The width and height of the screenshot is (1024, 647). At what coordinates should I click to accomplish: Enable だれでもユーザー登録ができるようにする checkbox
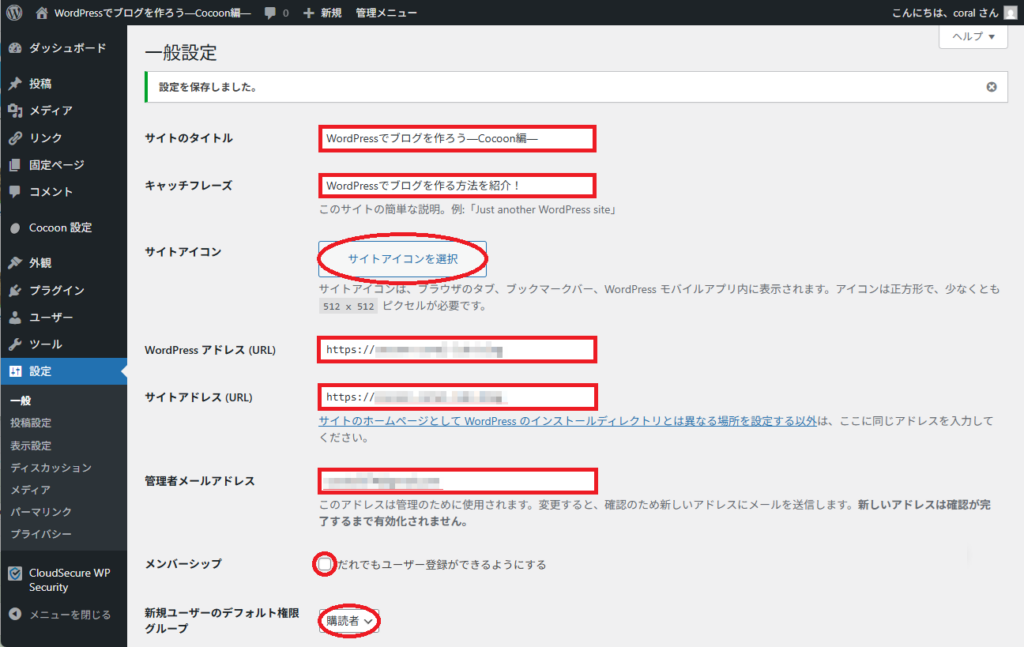coord(324,564)
